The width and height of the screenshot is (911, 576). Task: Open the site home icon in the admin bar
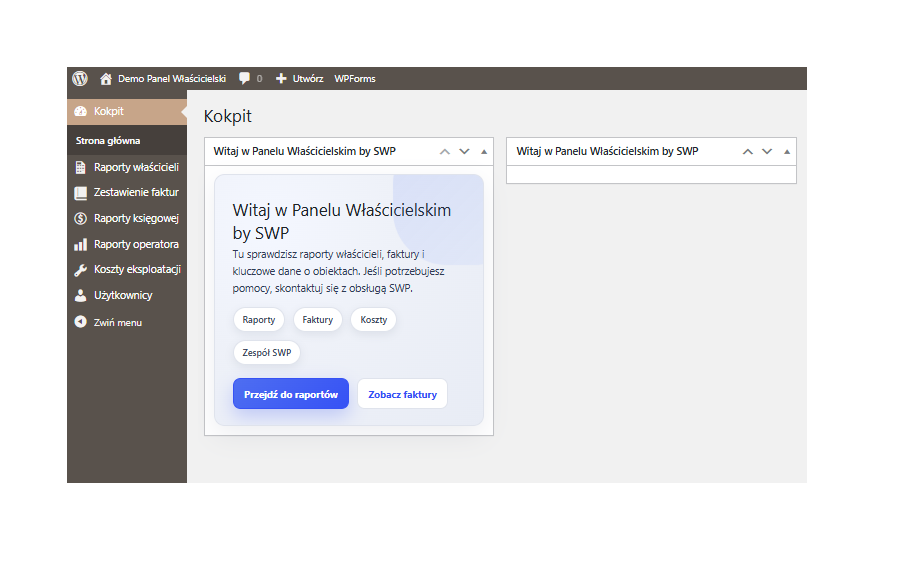105,78
